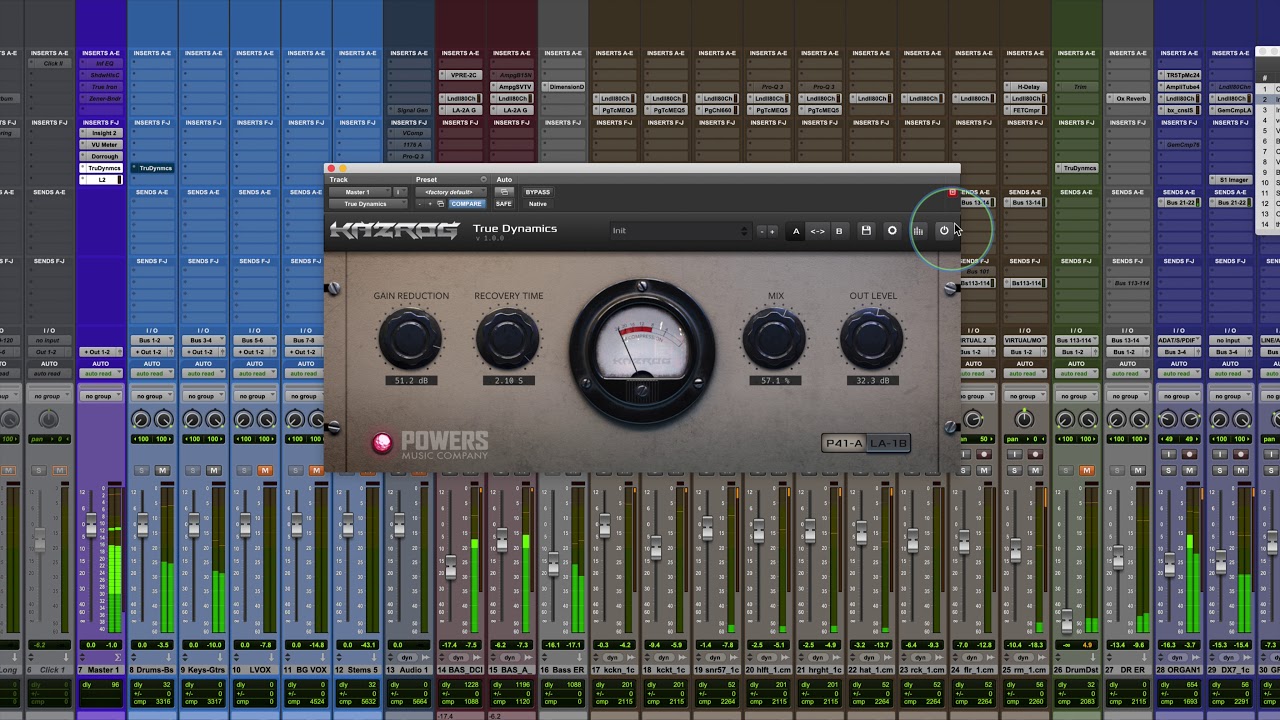Image resolution: width=1280 pixels, height=720 pixels.
Task: Click record enable on track 24 strip
Action: pyautogui.click(x=984, y=455)
